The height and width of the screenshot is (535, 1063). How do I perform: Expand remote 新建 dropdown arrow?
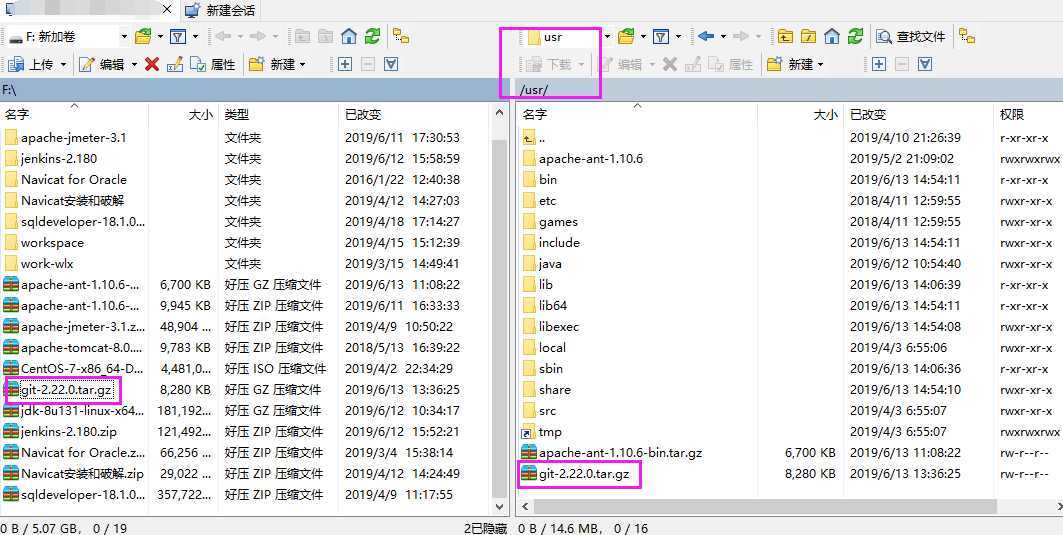(820, 65)
